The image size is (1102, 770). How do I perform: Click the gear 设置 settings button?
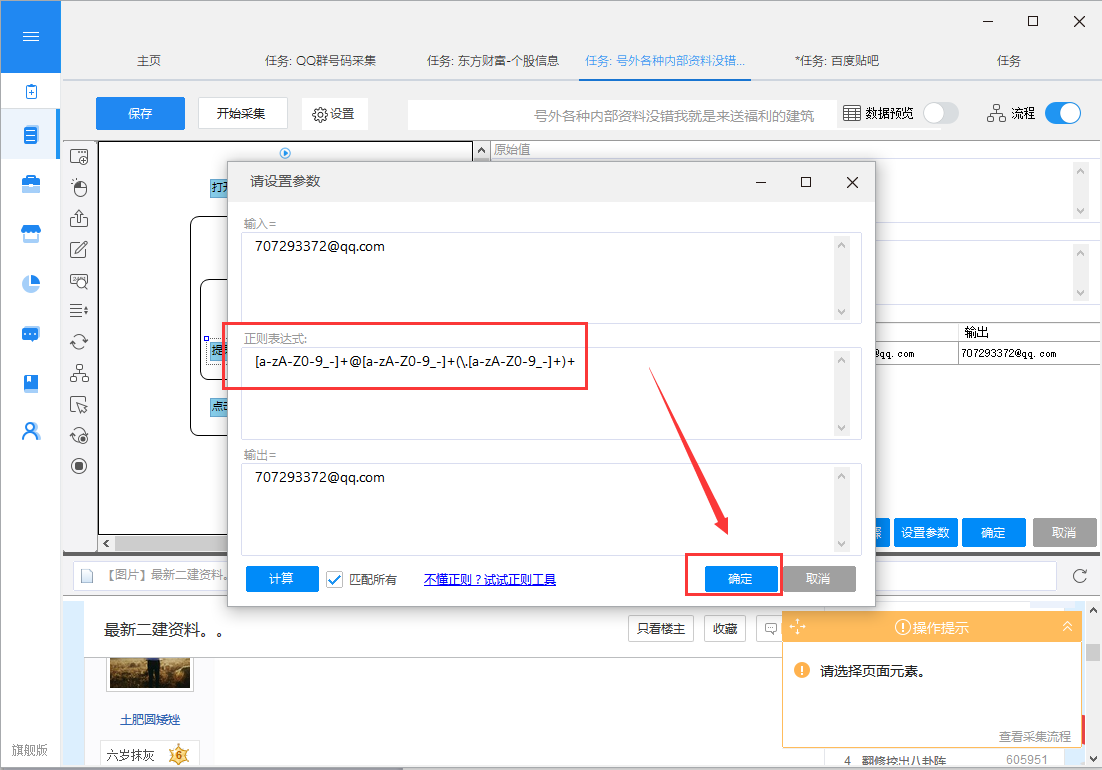[x=334, y=114]
